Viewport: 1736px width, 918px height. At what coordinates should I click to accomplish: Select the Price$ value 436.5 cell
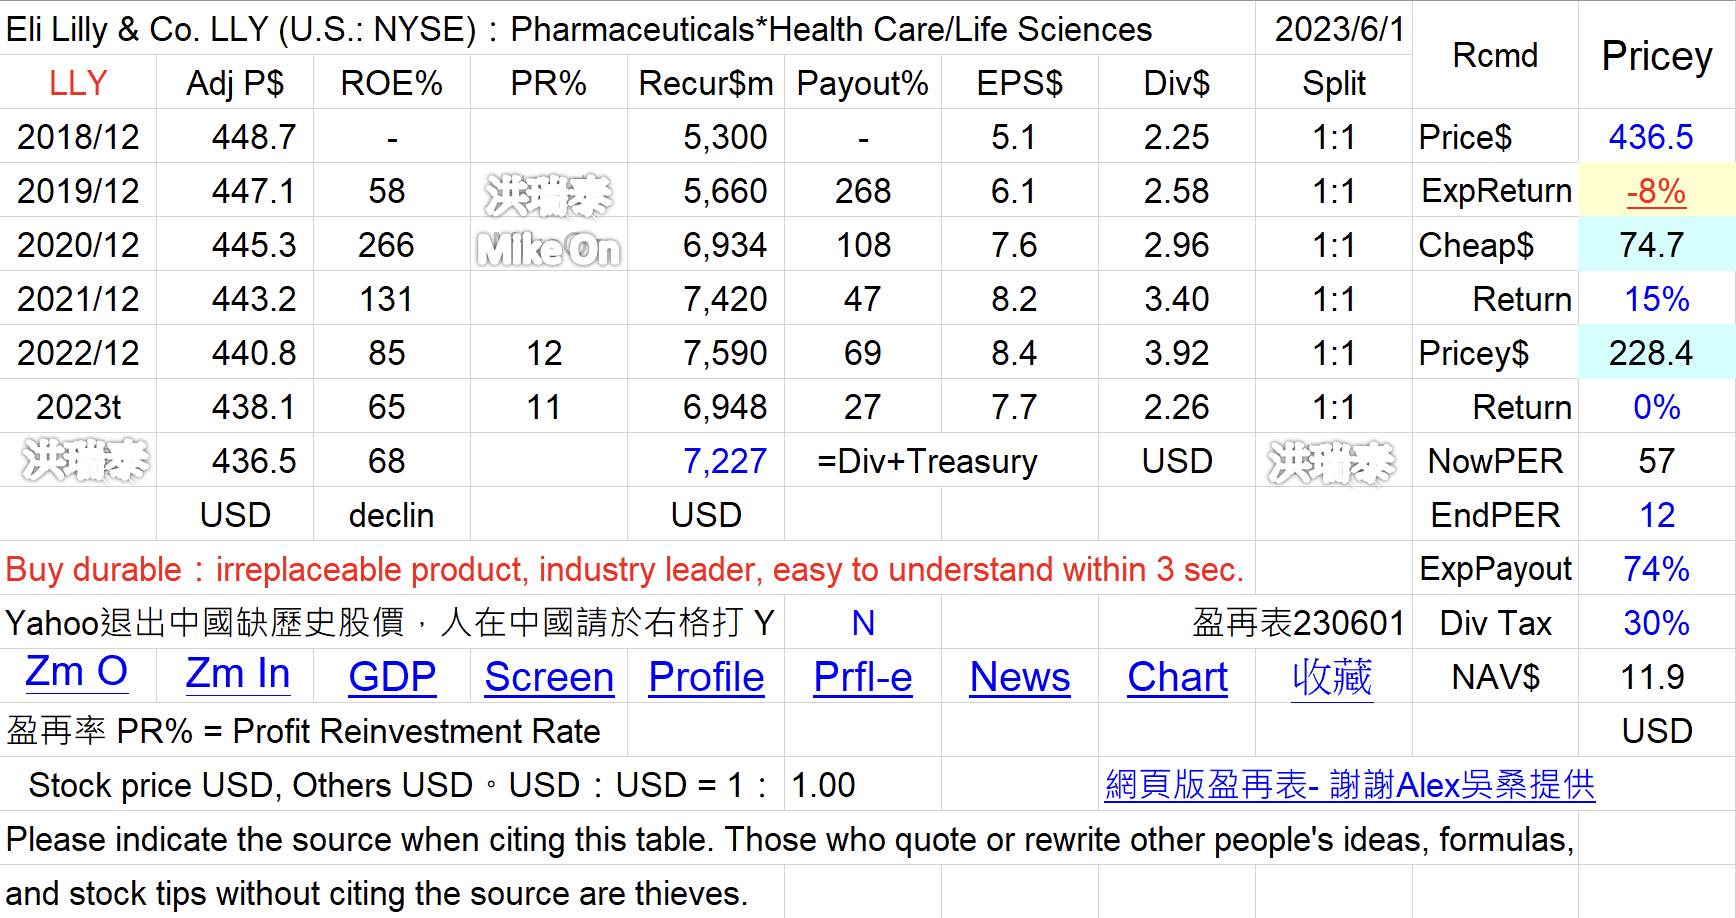(x=1656, y=137)
